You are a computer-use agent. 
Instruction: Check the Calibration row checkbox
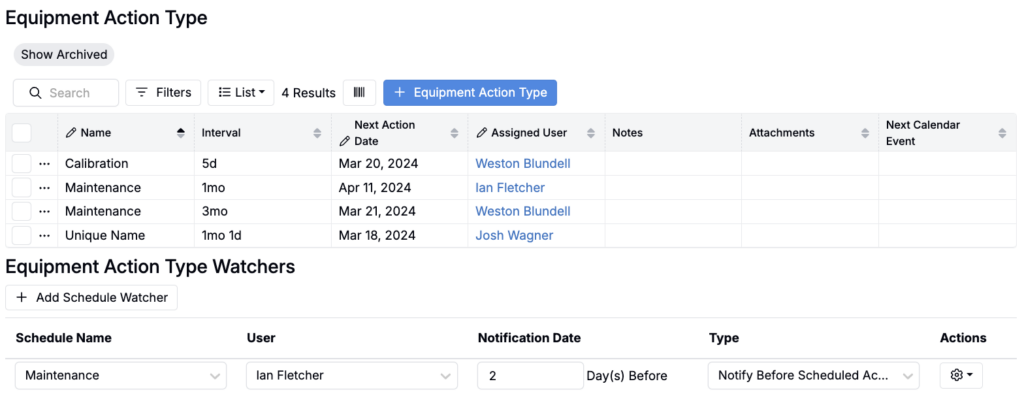click(x=22, y=164)
